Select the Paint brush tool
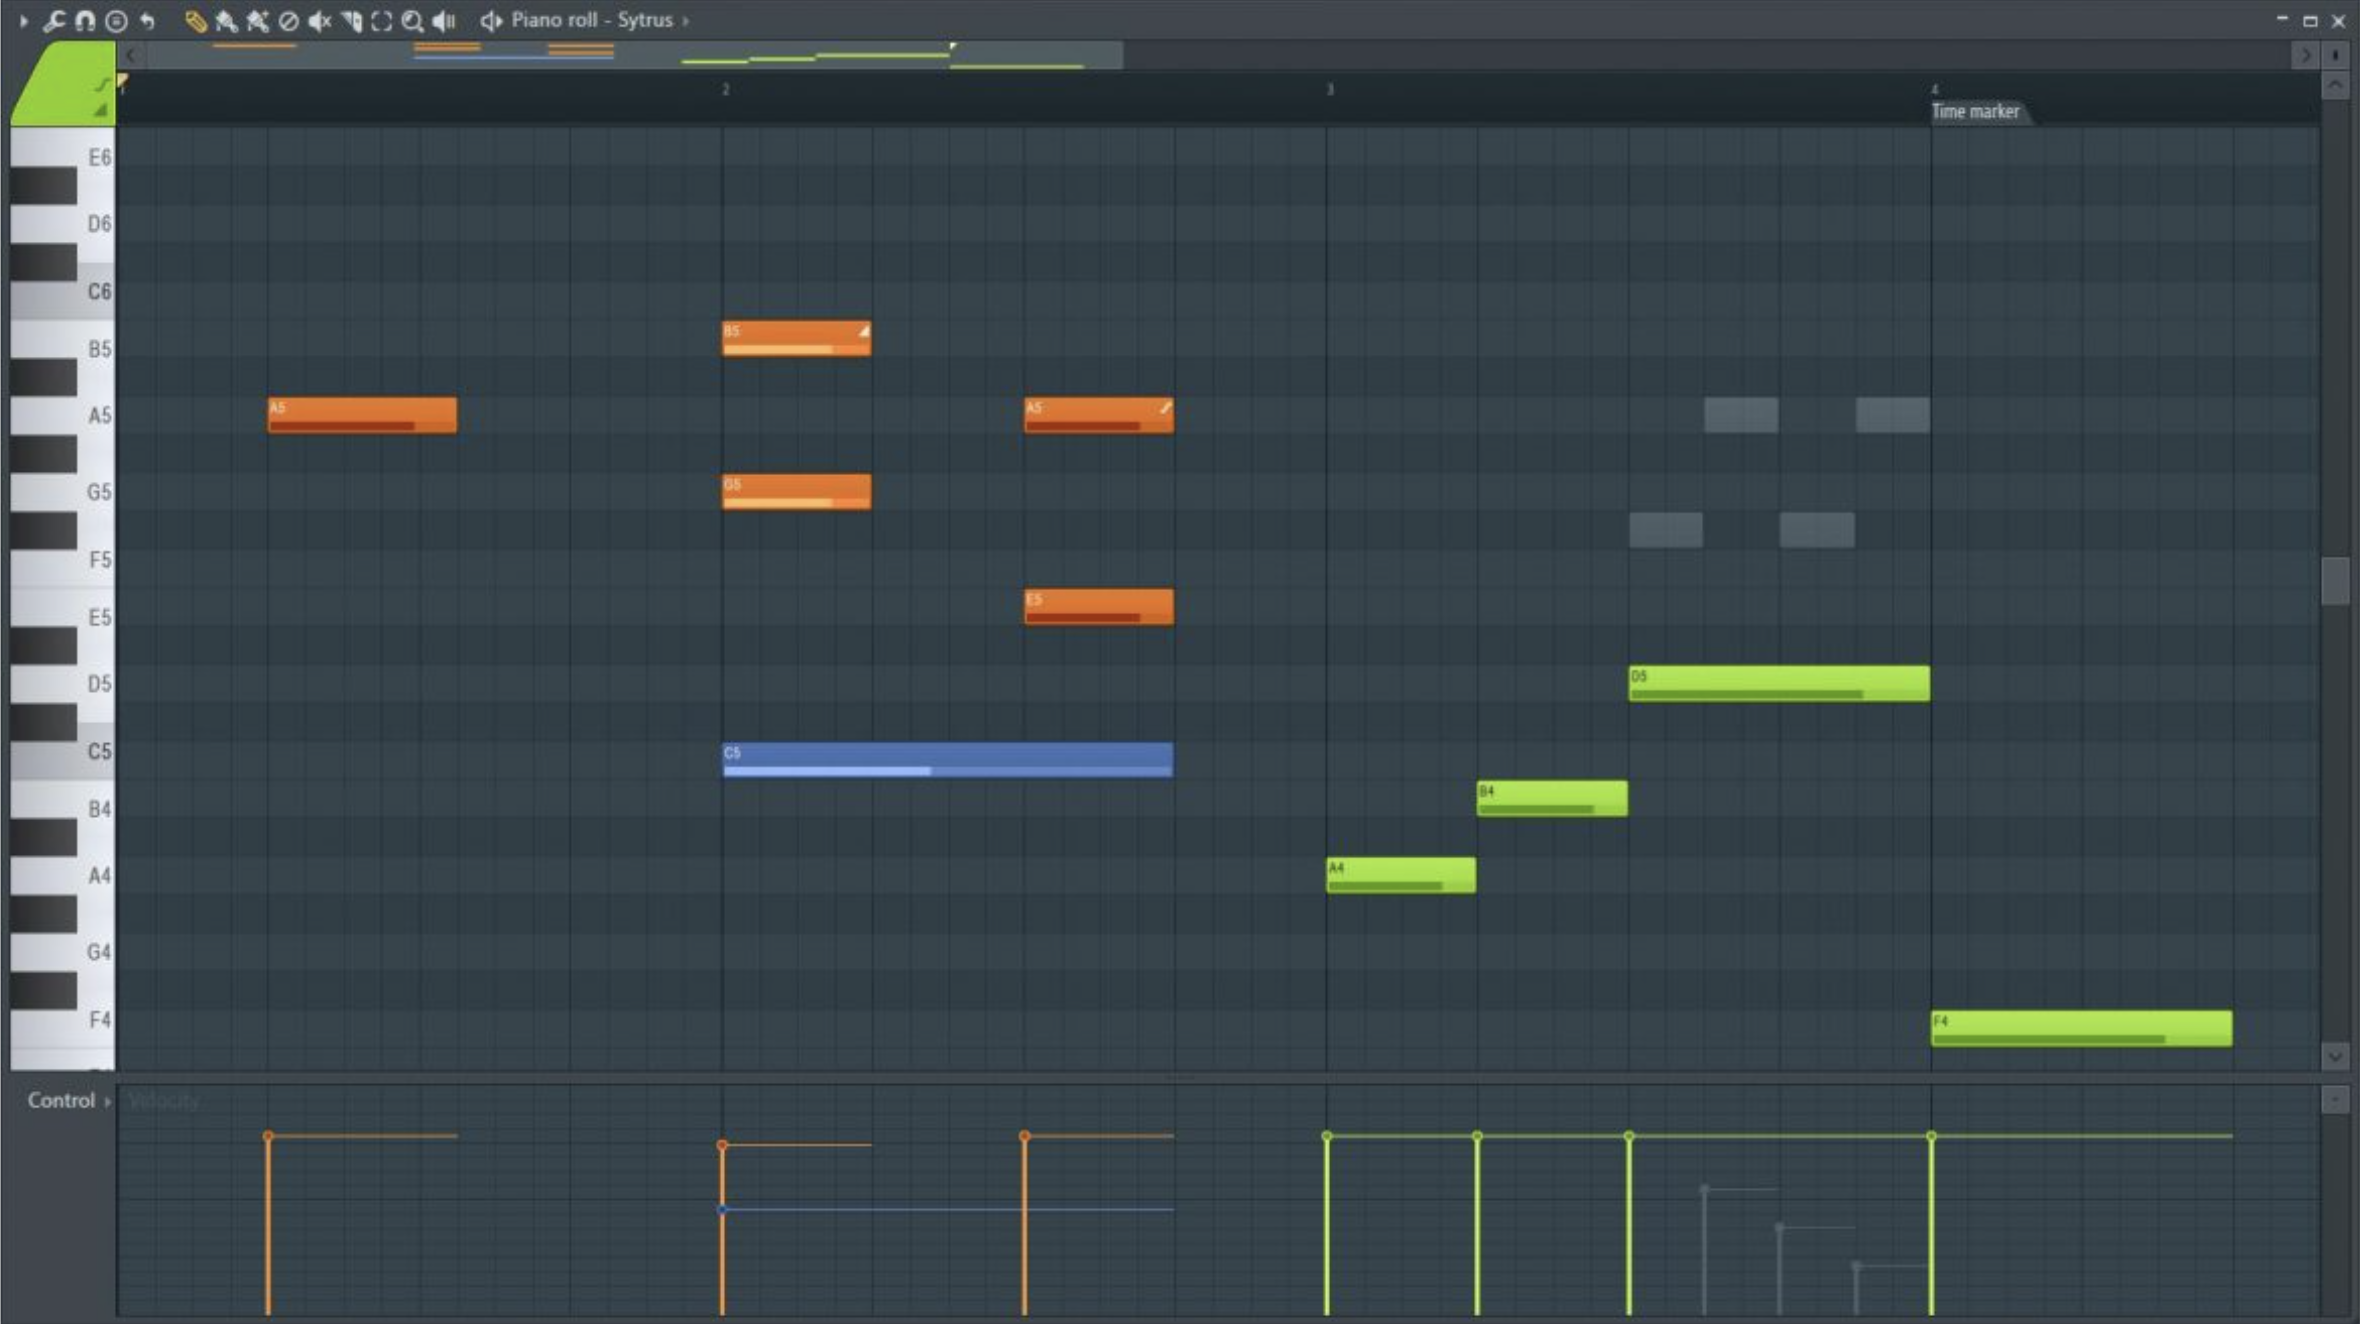 pos(226,21)
